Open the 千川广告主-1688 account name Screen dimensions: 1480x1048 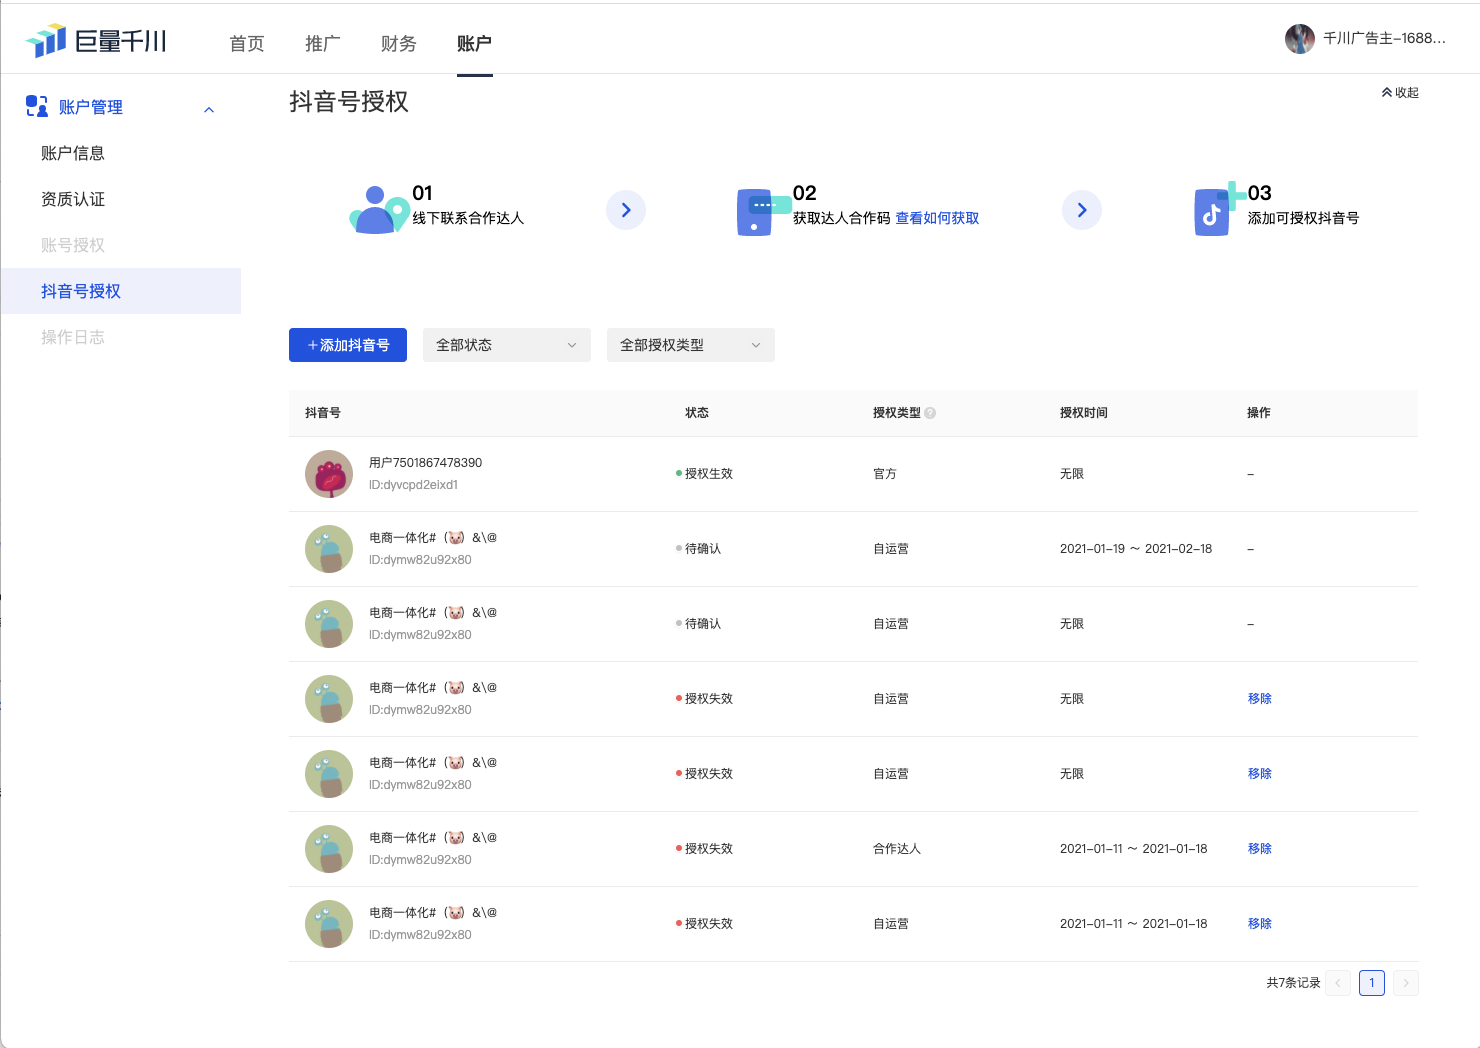point(1384,38)
